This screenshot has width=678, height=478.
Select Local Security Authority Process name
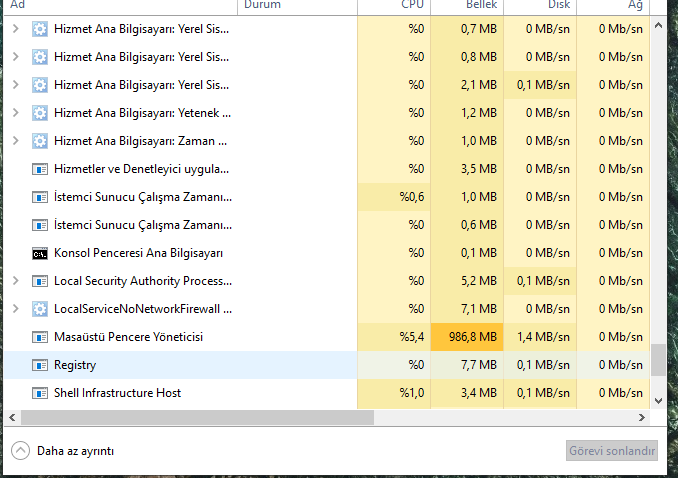(143, 281)
